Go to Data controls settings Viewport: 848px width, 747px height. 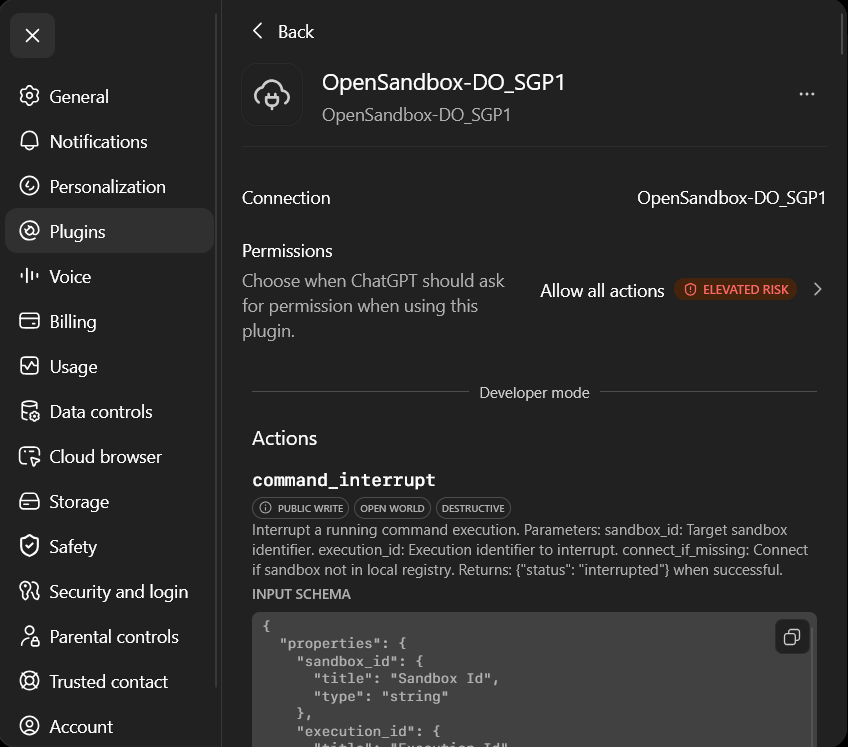coord(109,411)
